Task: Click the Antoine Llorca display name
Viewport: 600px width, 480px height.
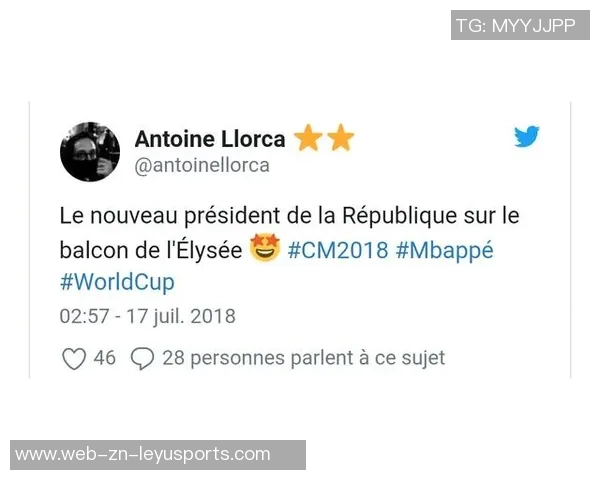Action: [210, 139]
